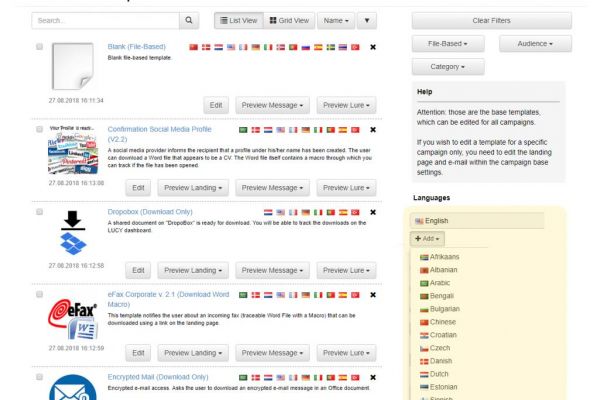Click the Encrypted Mail envelope thumbnail
This screenshot has height=400, width=600.
[x=73, y=387]
